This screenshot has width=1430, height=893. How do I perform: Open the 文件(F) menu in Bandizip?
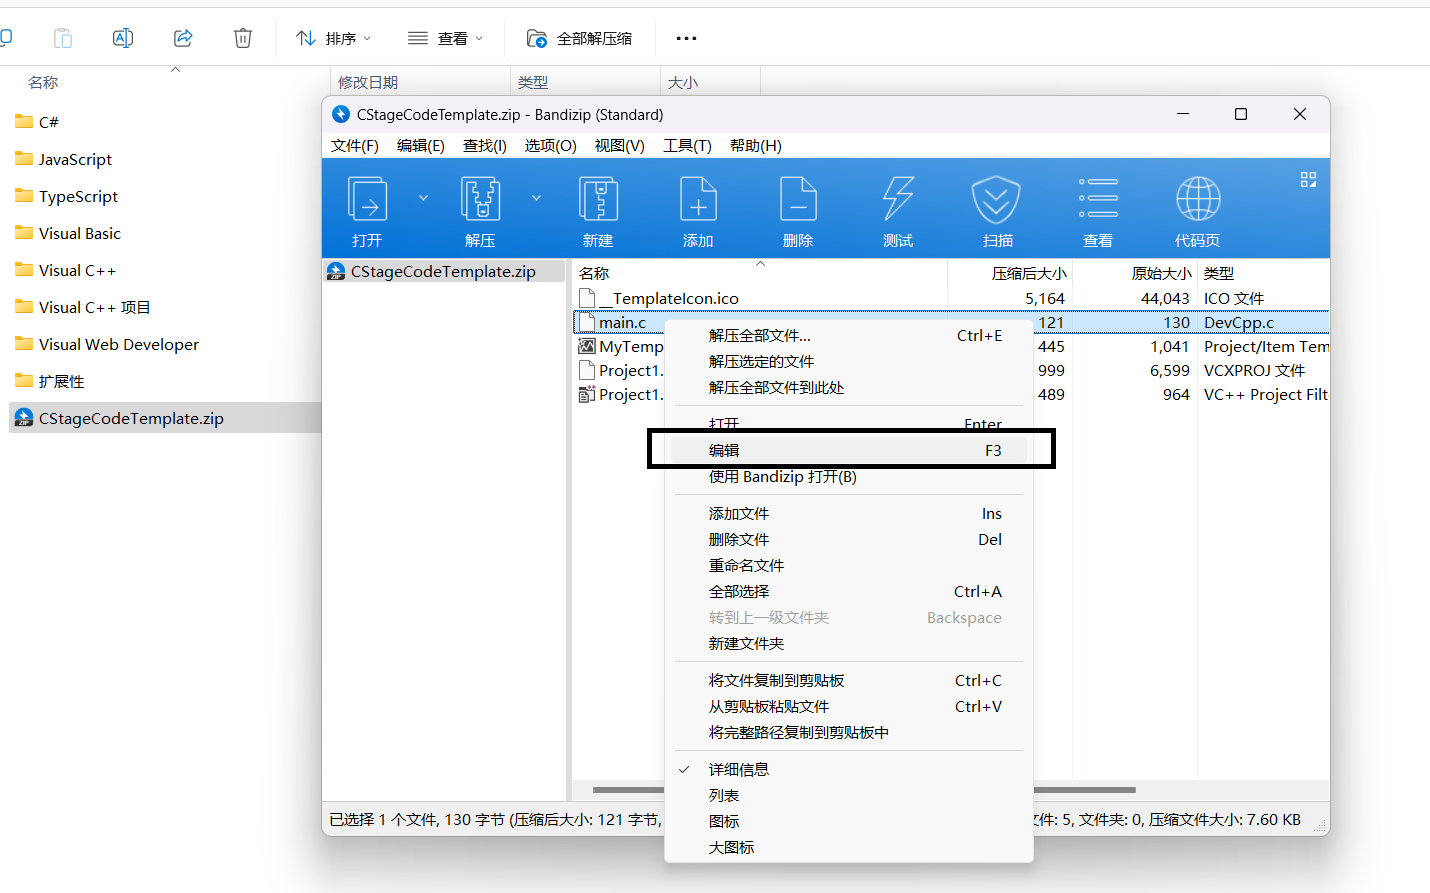point(355,146)
